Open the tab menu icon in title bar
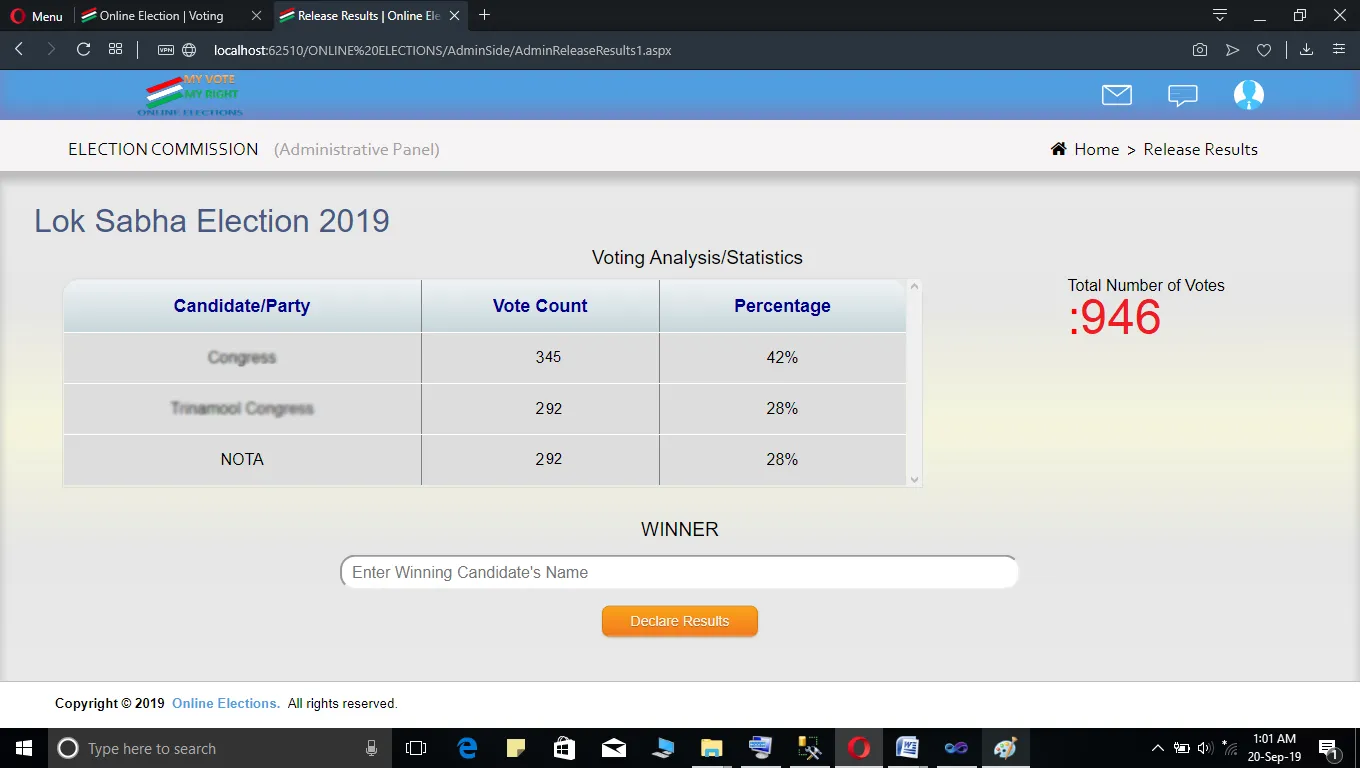This screenshot has height=768, width=1360. click(x=1219, y=15)
